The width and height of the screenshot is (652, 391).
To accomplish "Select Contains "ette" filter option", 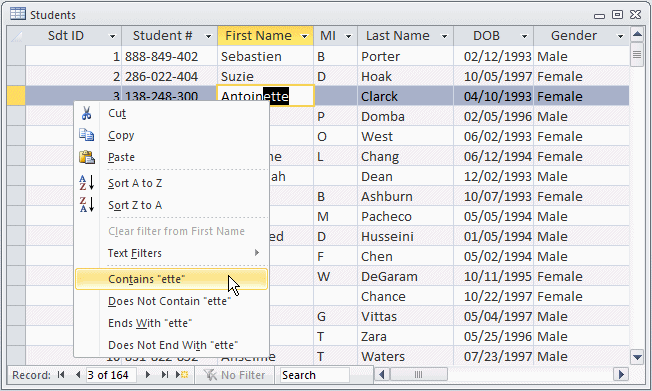I will (171, 279).
